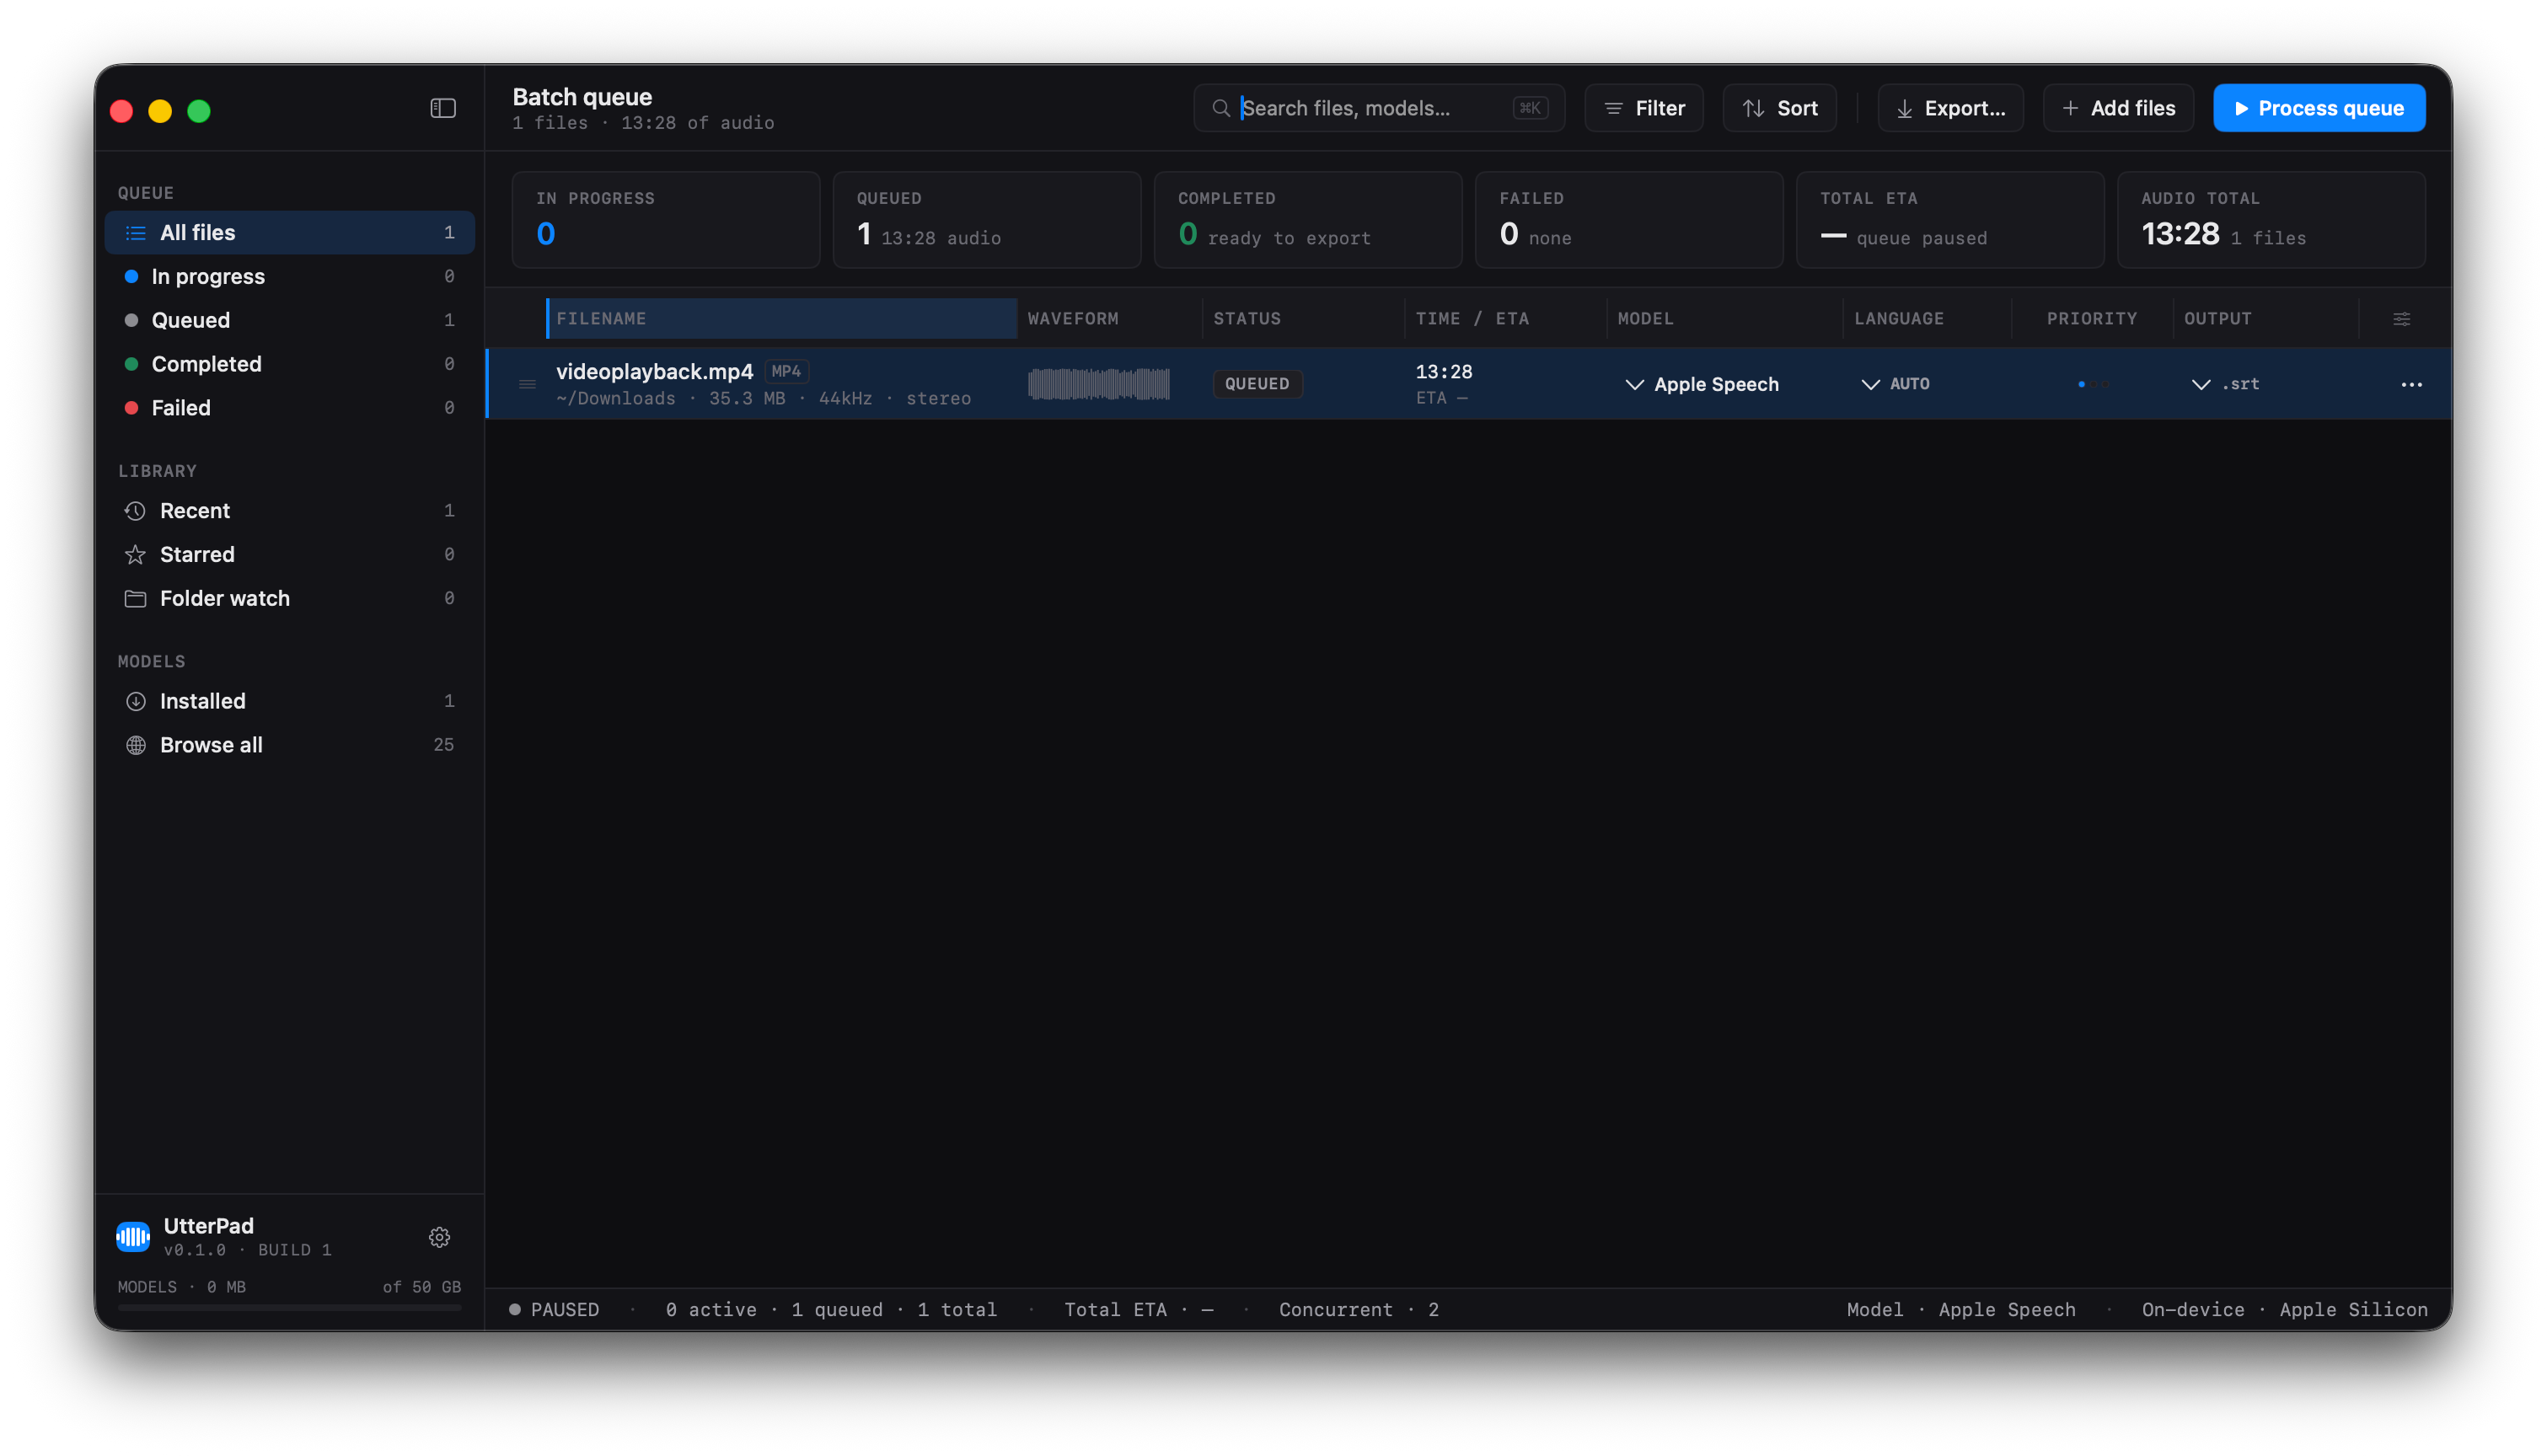Open Browse all models
Image resolution: width=2547 pixels, height=1456 pixels.
point(289,745)
